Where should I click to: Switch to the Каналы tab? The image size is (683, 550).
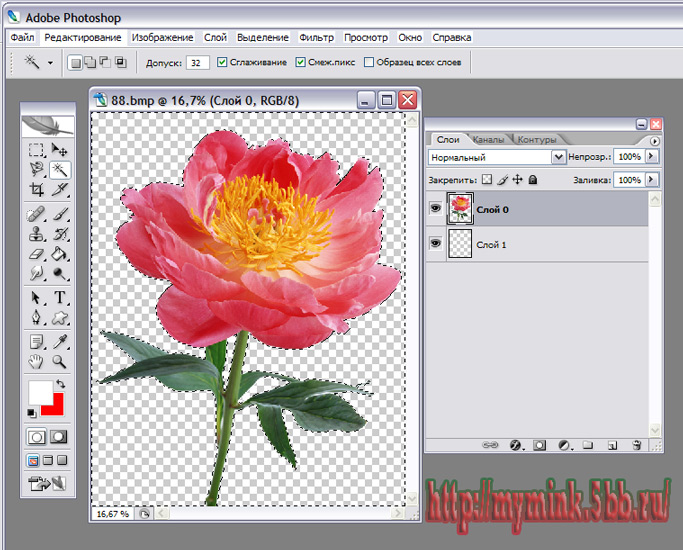click(x=488, y=140)
